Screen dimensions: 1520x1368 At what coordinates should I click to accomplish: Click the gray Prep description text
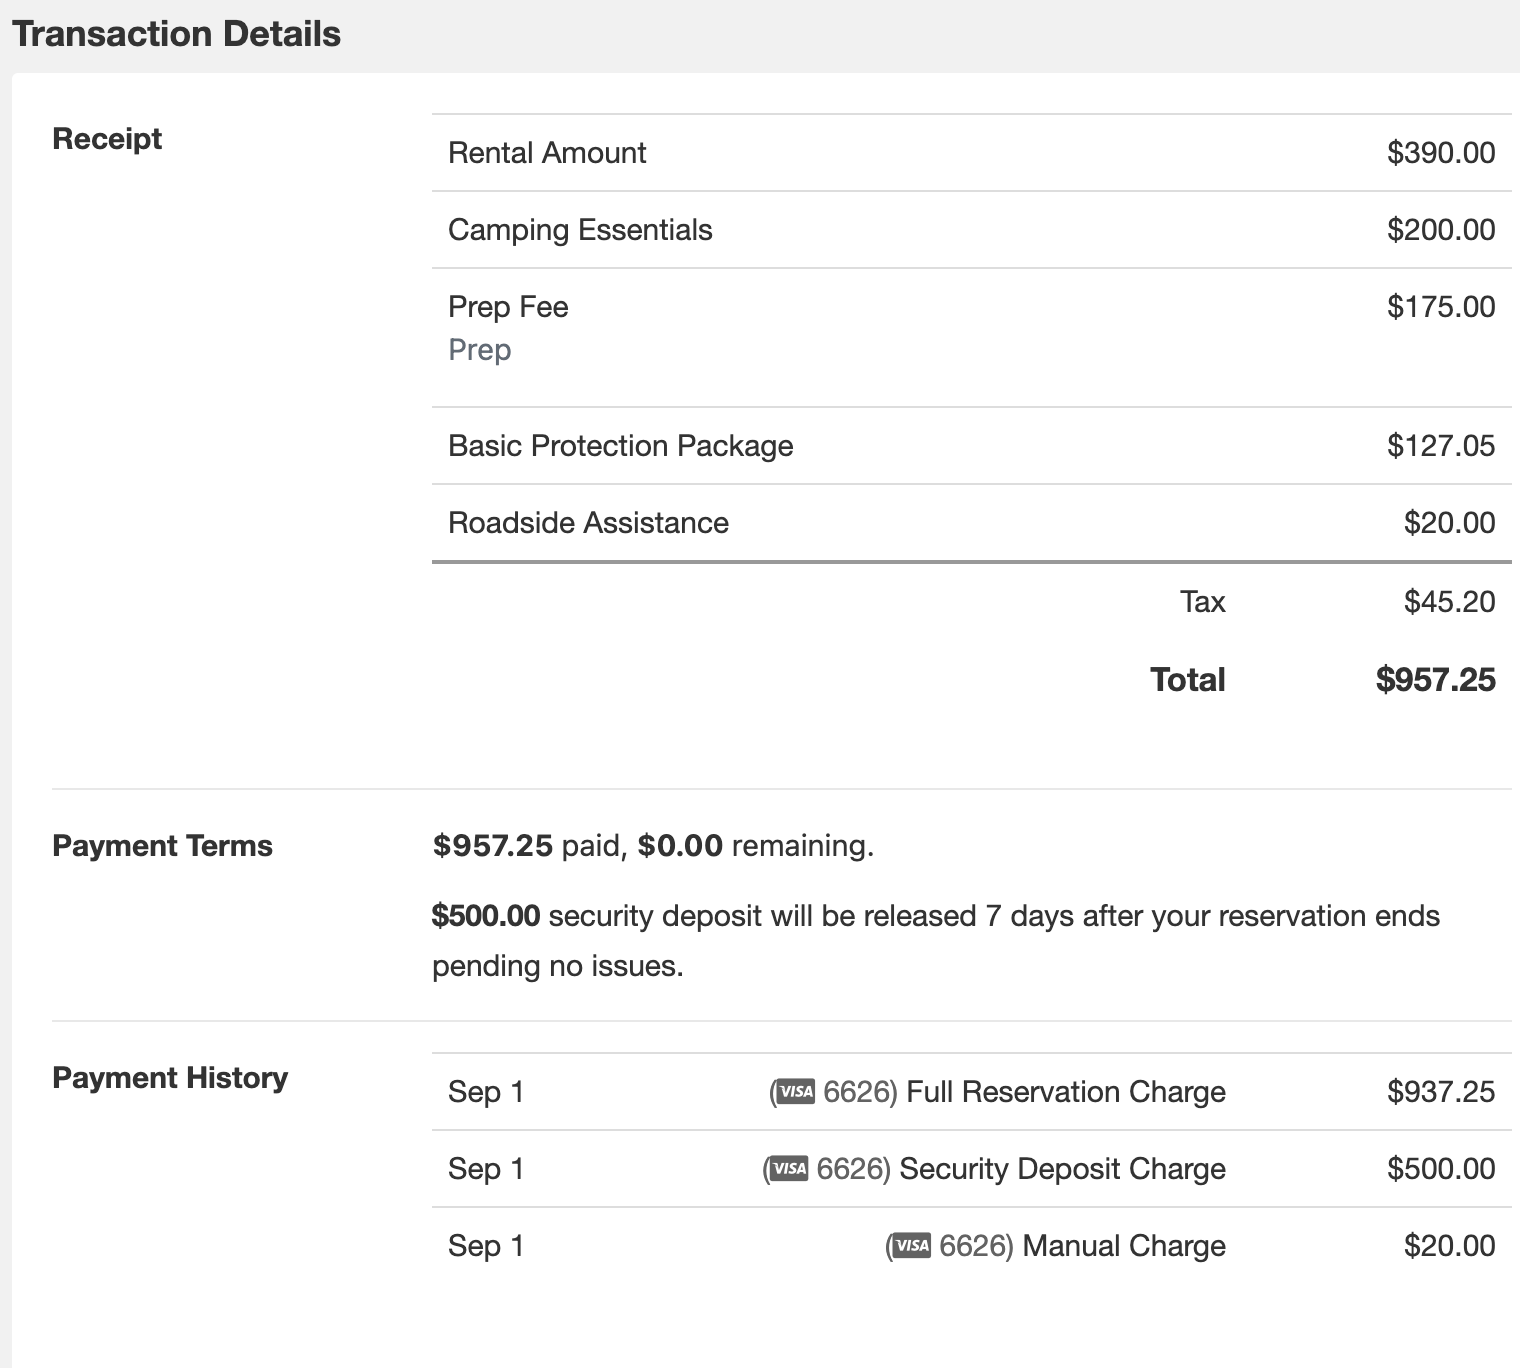(480, 350)
